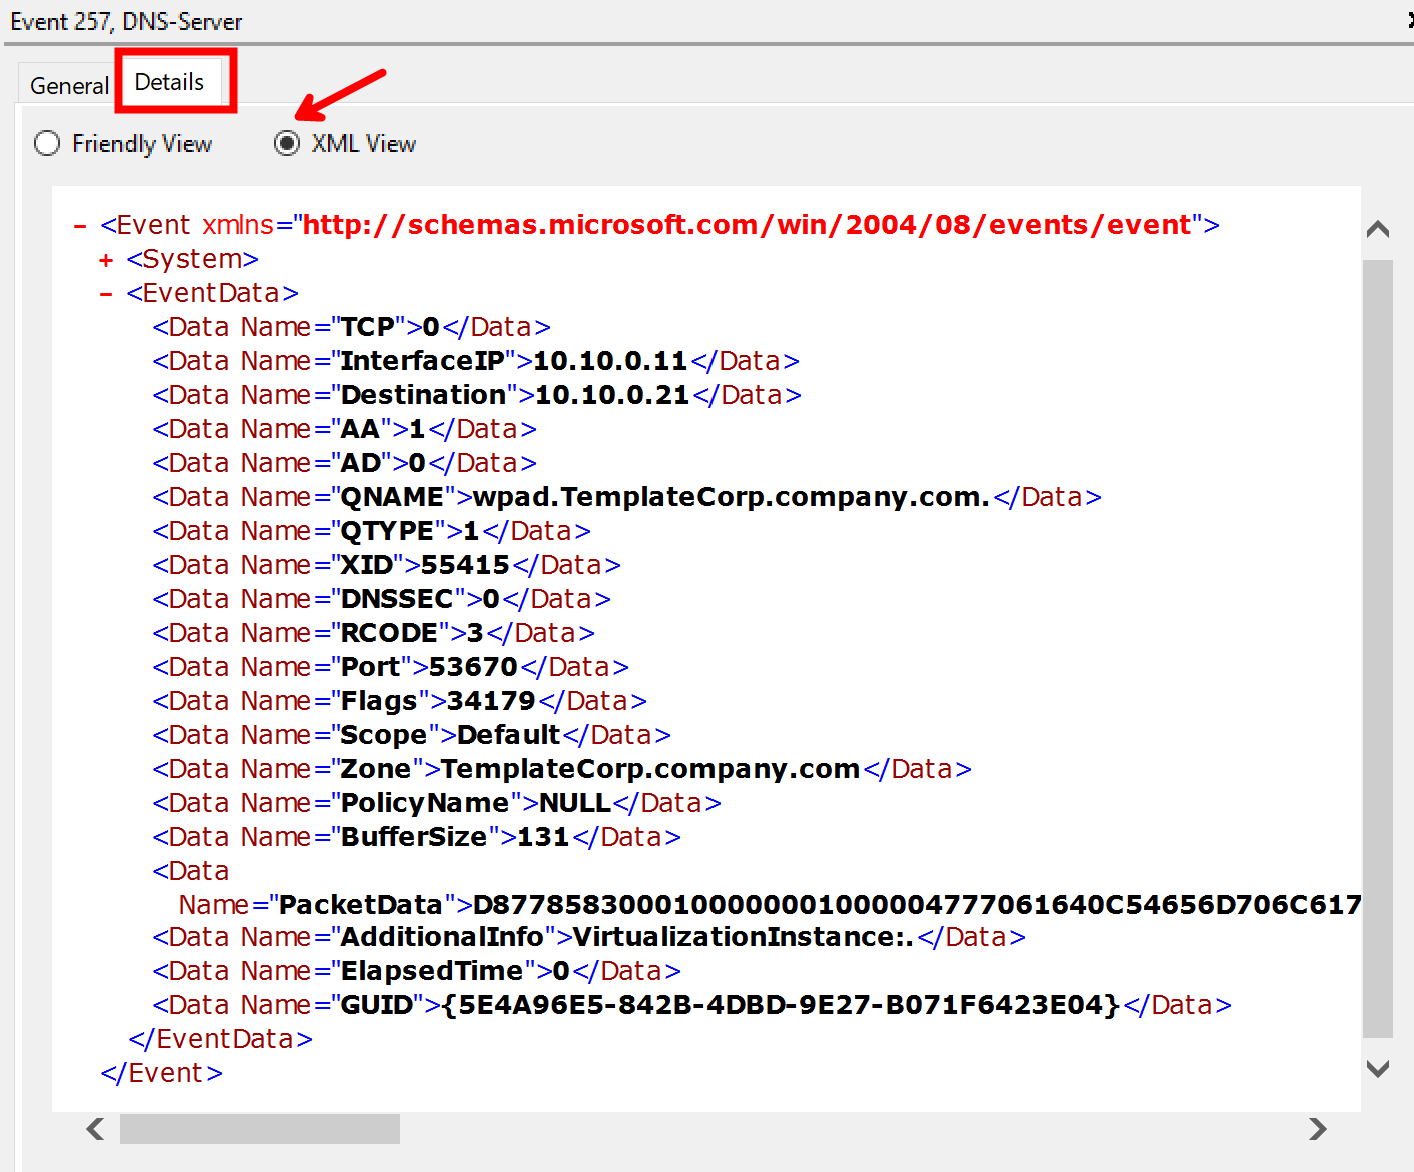The width and height of the screenshot is (1414, 1172).
Task: Click the Microsoft schema namespace URL
Action: [746, 225]
